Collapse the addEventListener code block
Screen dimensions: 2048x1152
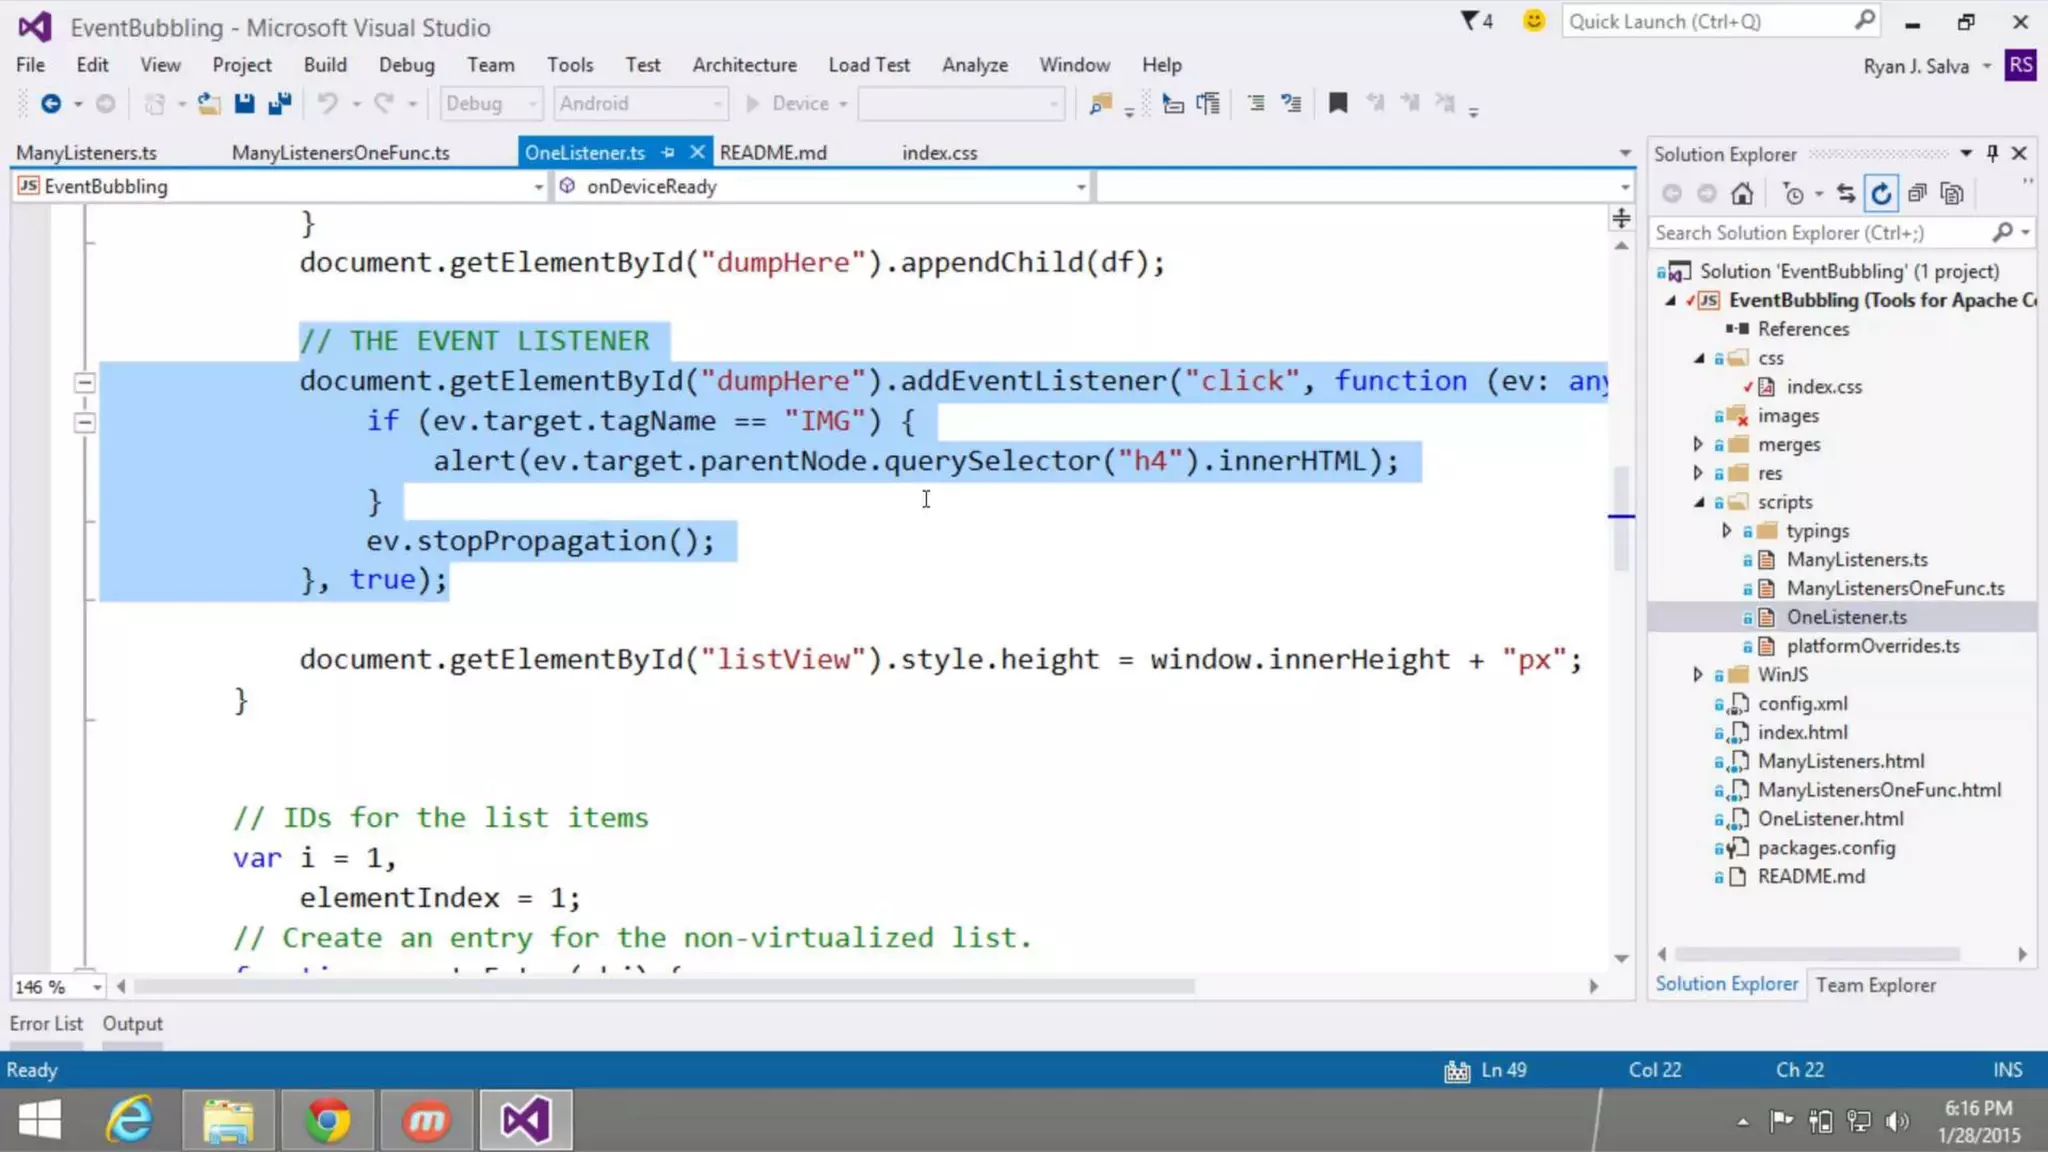(85, 382)
